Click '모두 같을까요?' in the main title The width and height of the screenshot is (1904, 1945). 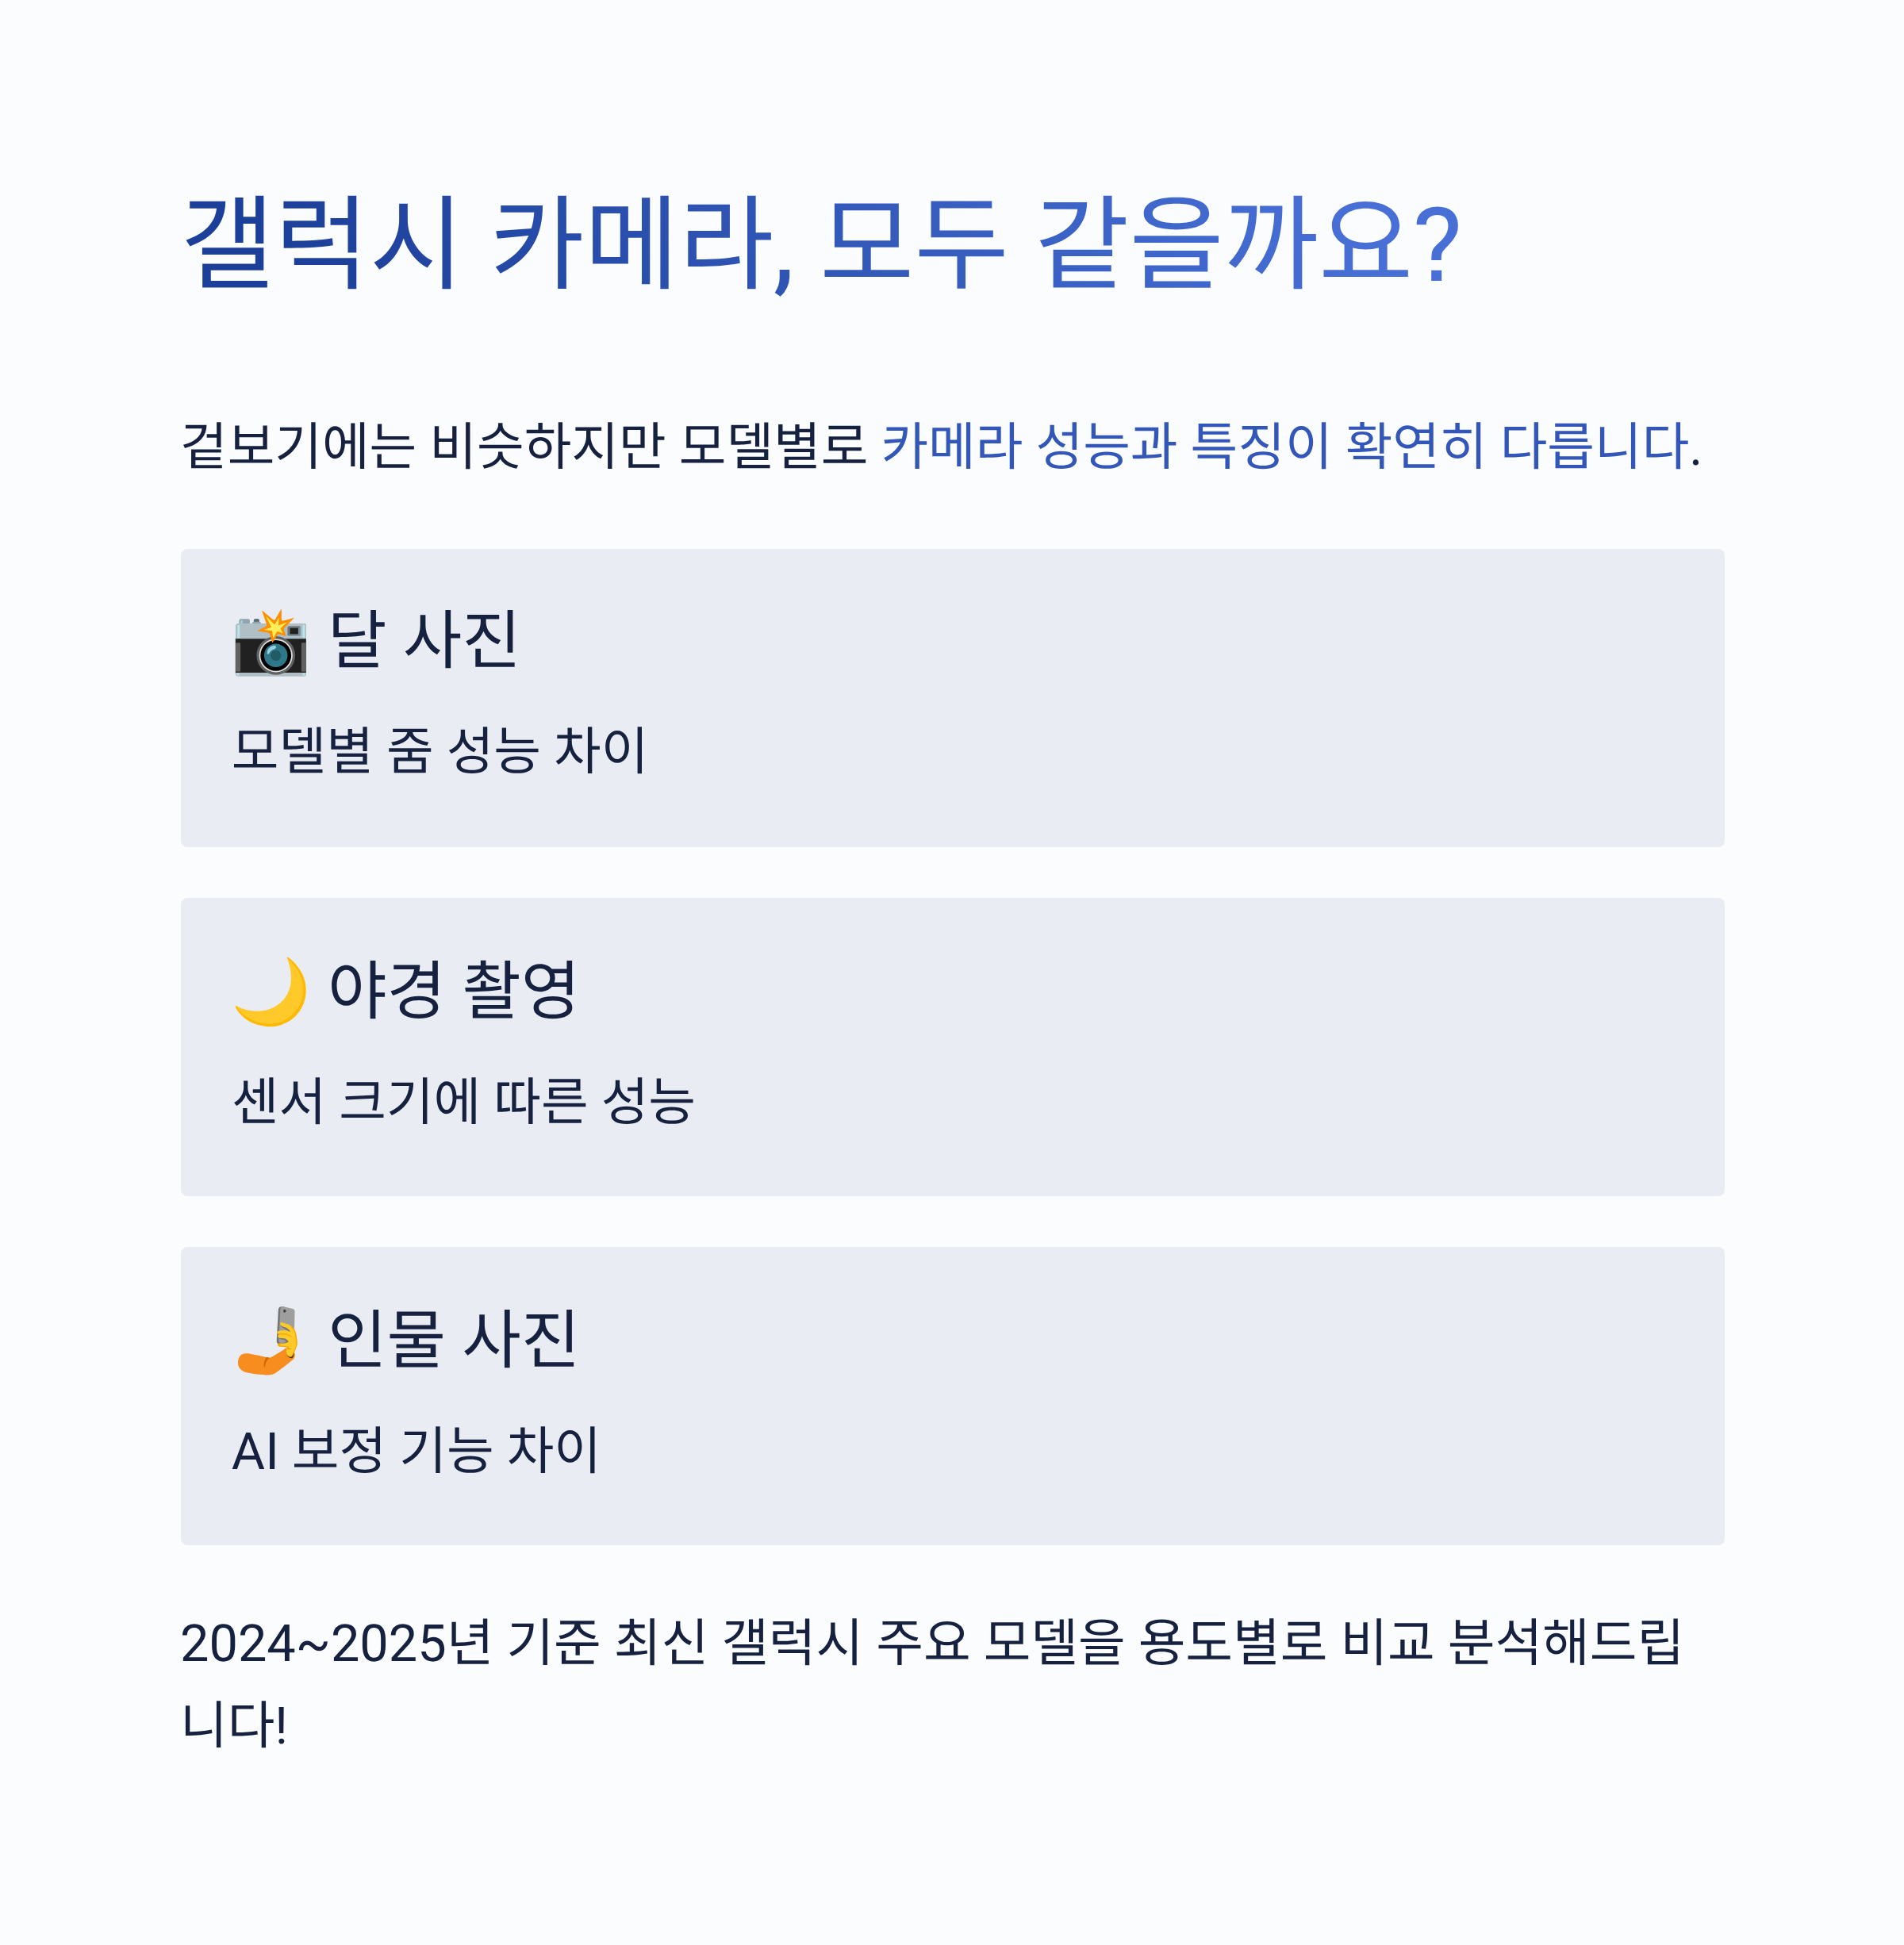1141,243
